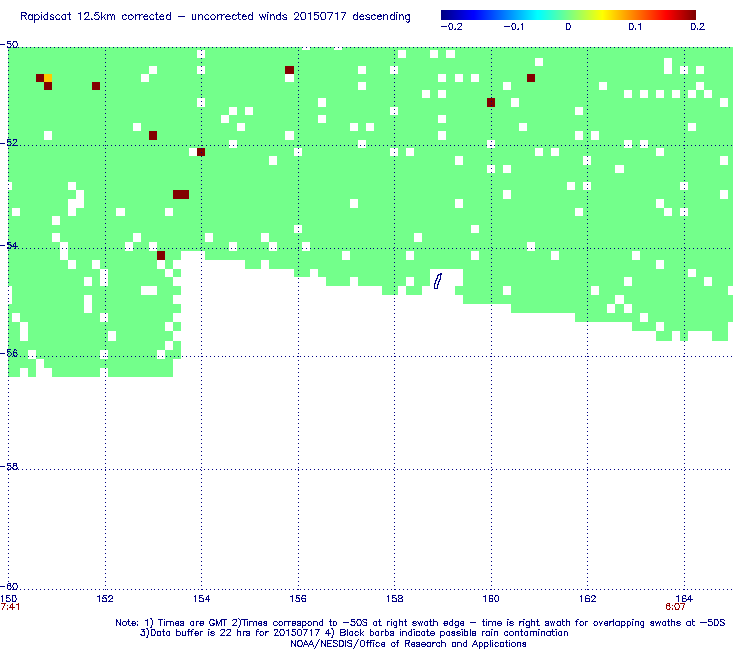This screenshot has height=650, width=740.
Task: Click the Note line about GMT times
Action: [x=420, y=623]
